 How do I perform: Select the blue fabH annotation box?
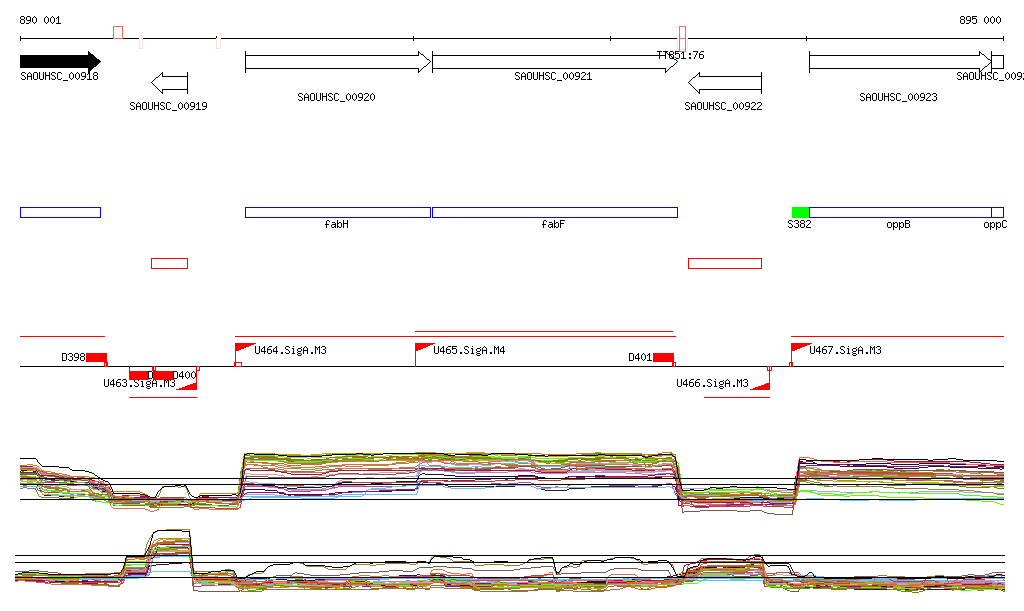pos(338,212)
